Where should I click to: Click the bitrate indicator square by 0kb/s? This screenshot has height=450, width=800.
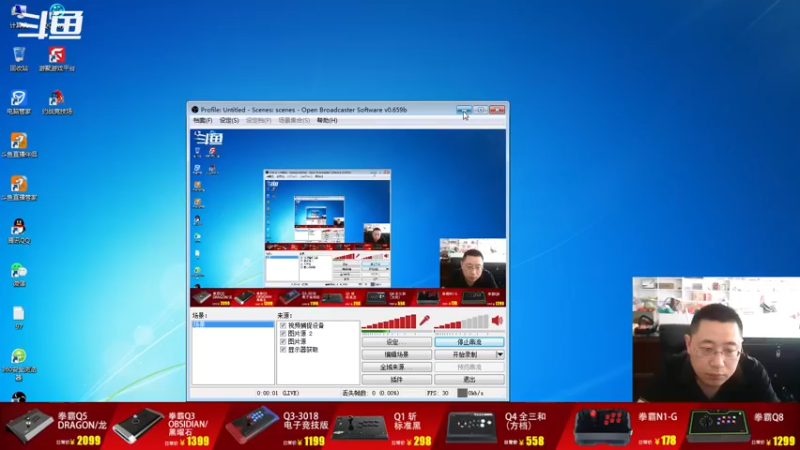pos(462,393)
